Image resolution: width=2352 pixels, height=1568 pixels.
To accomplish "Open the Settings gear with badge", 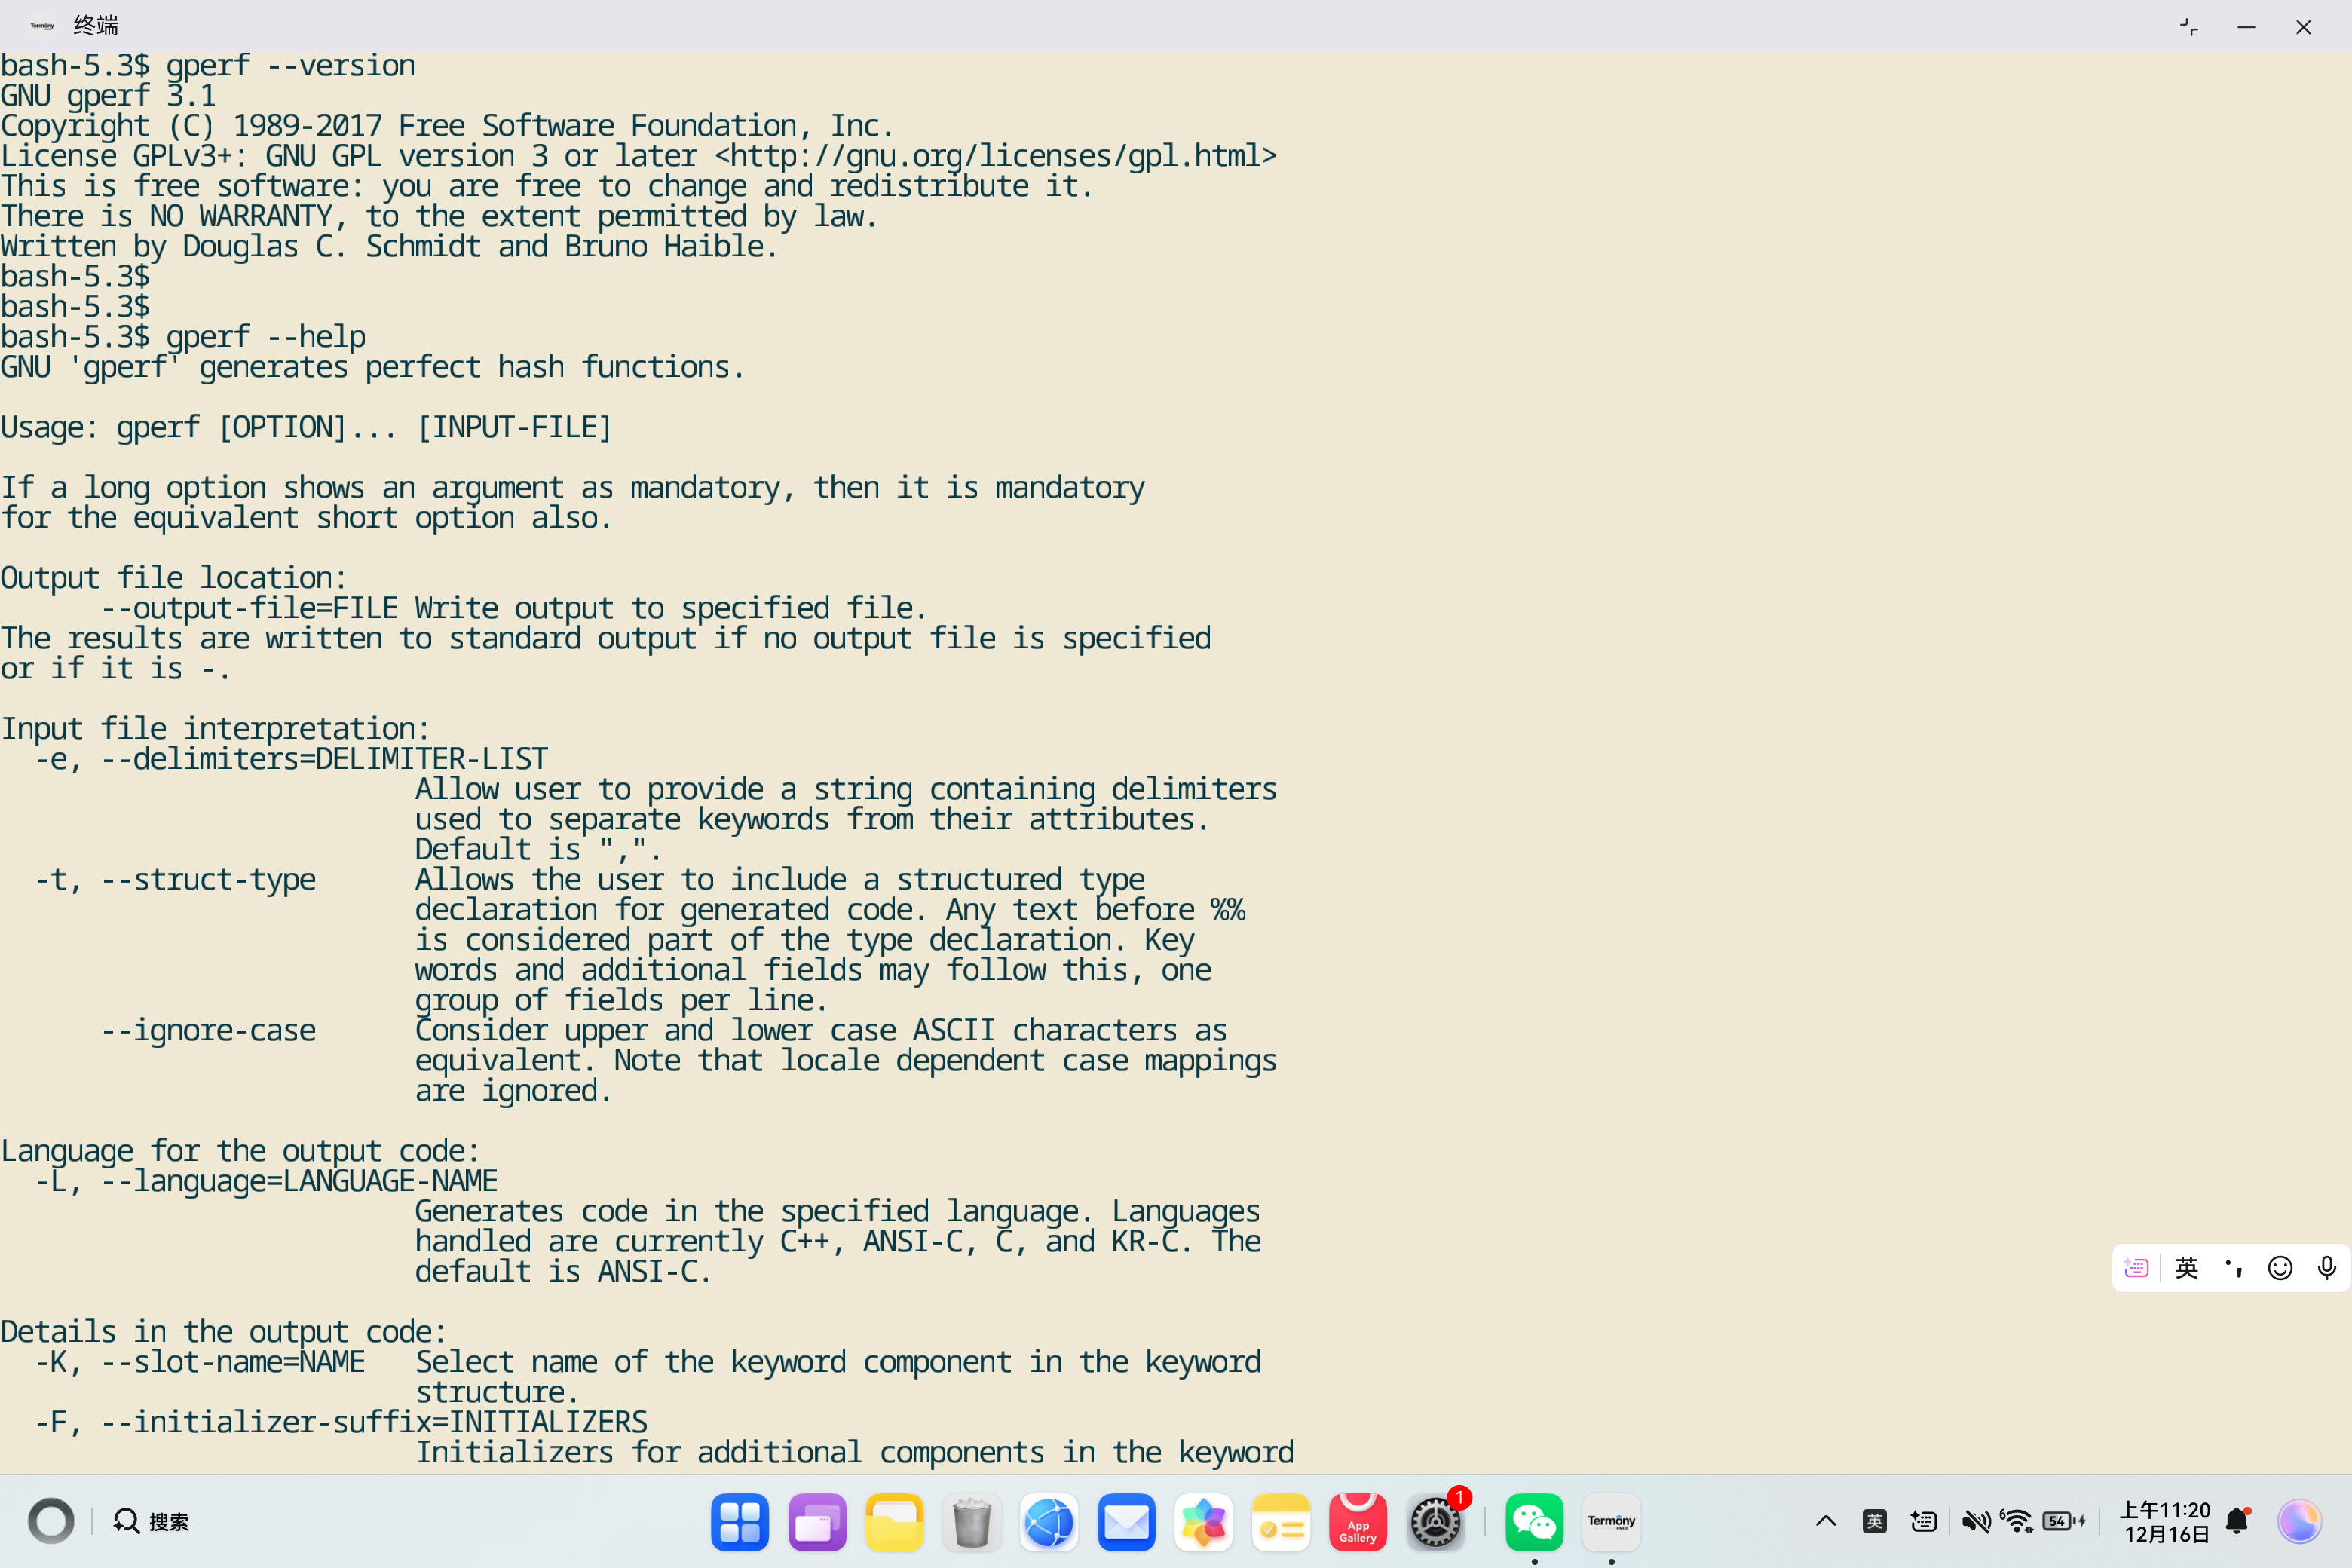I will [x=1436, y=1522].
